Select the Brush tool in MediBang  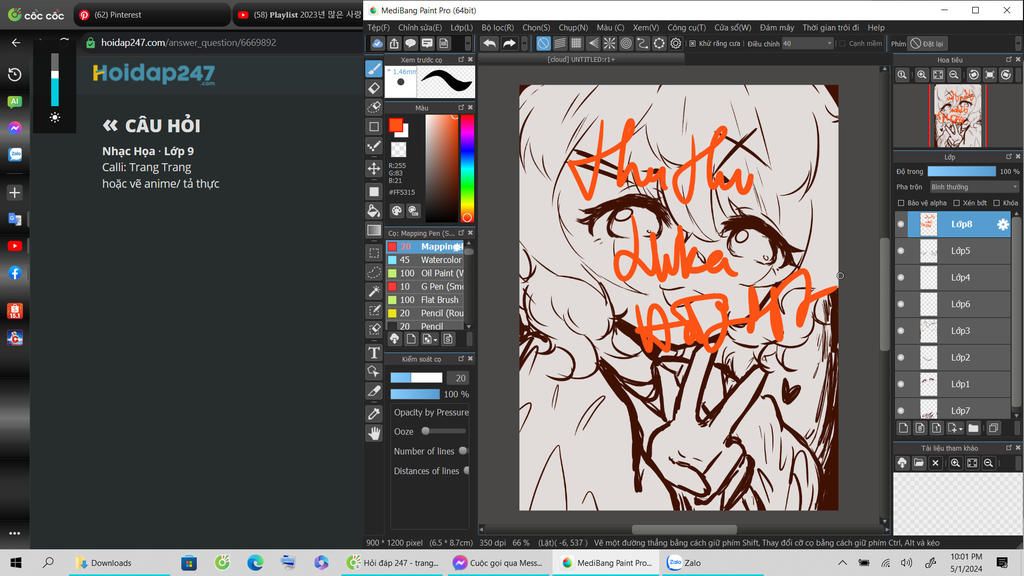tap(374, 68)
